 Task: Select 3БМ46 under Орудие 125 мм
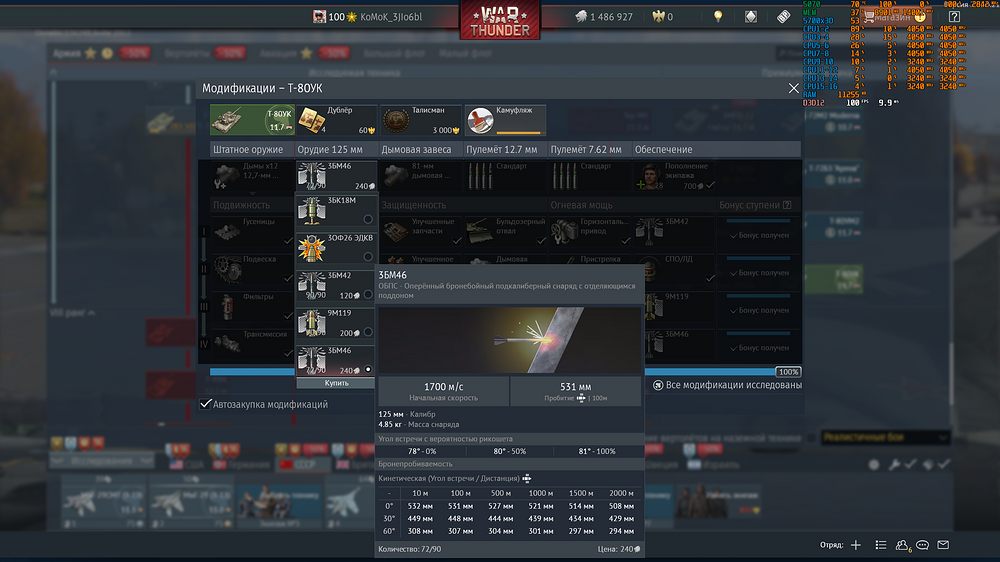pos(336,176)
